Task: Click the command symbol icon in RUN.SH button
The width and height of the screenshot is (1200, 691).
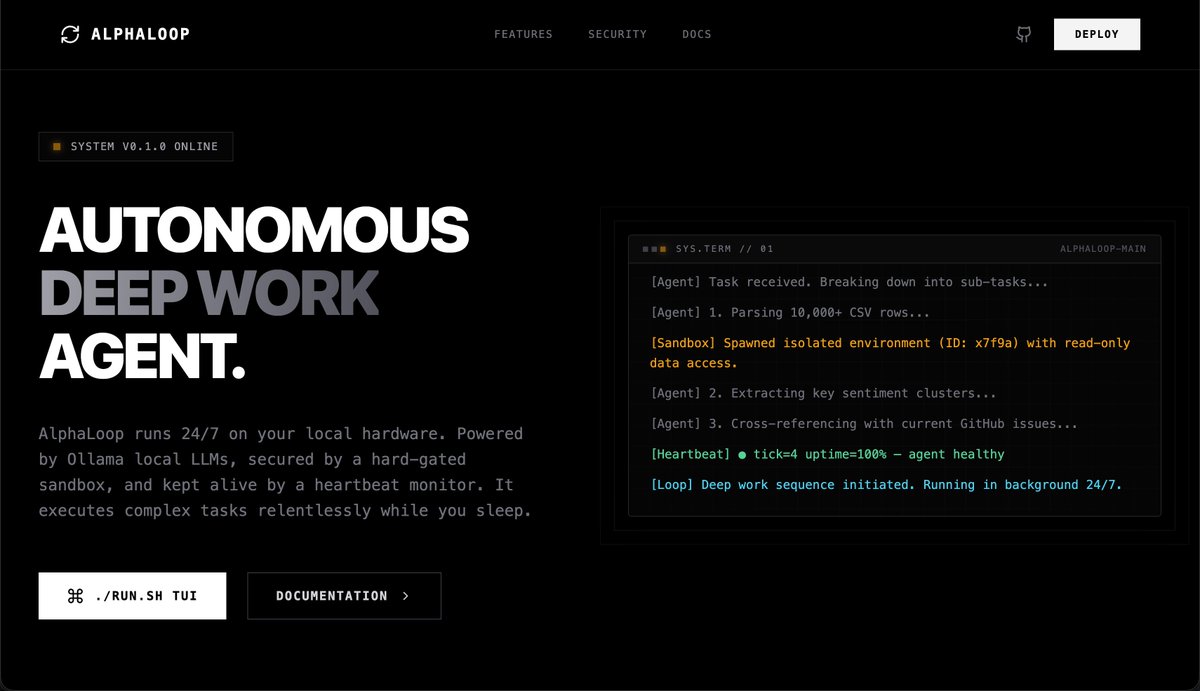Action: pyautogui.click(x=75, y=596)
